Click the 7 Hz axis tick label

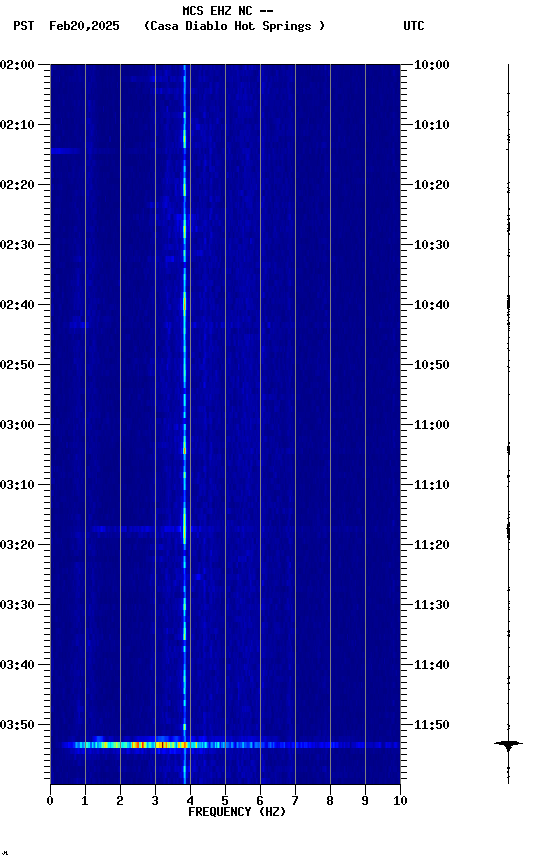(x=295, y=801)
